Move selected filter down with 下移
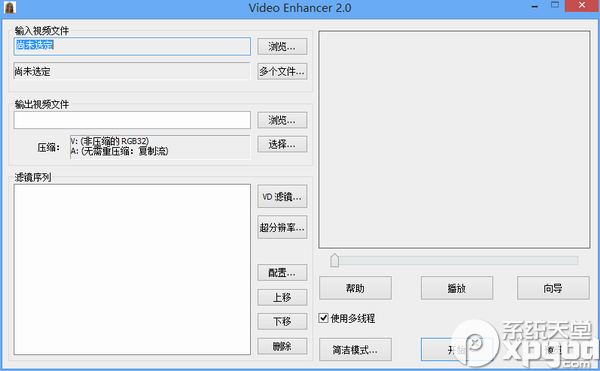 point(282,321)
